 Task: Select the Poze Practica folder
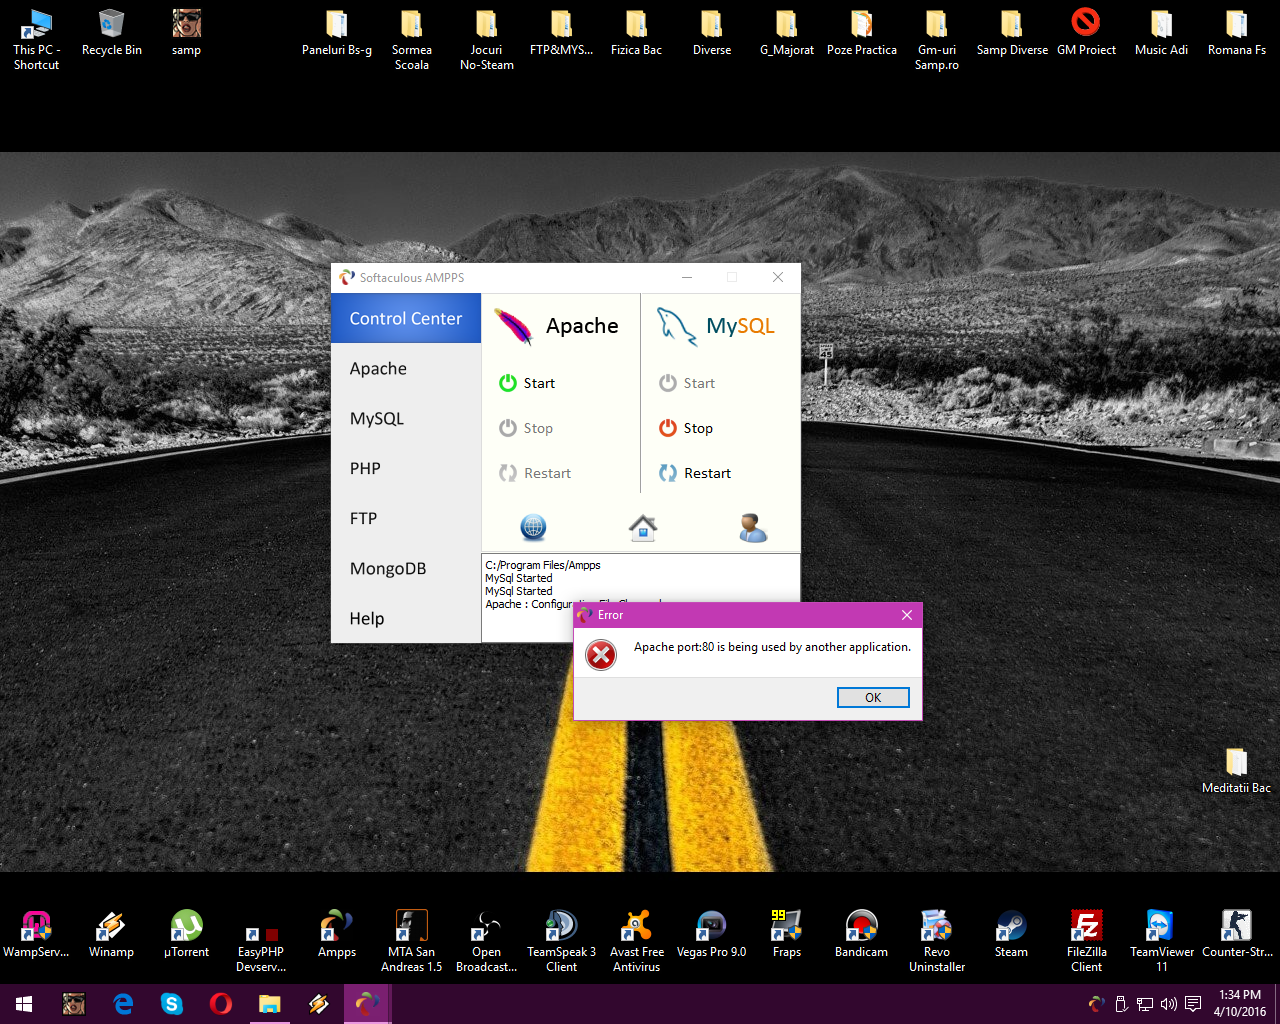(862, 33)
